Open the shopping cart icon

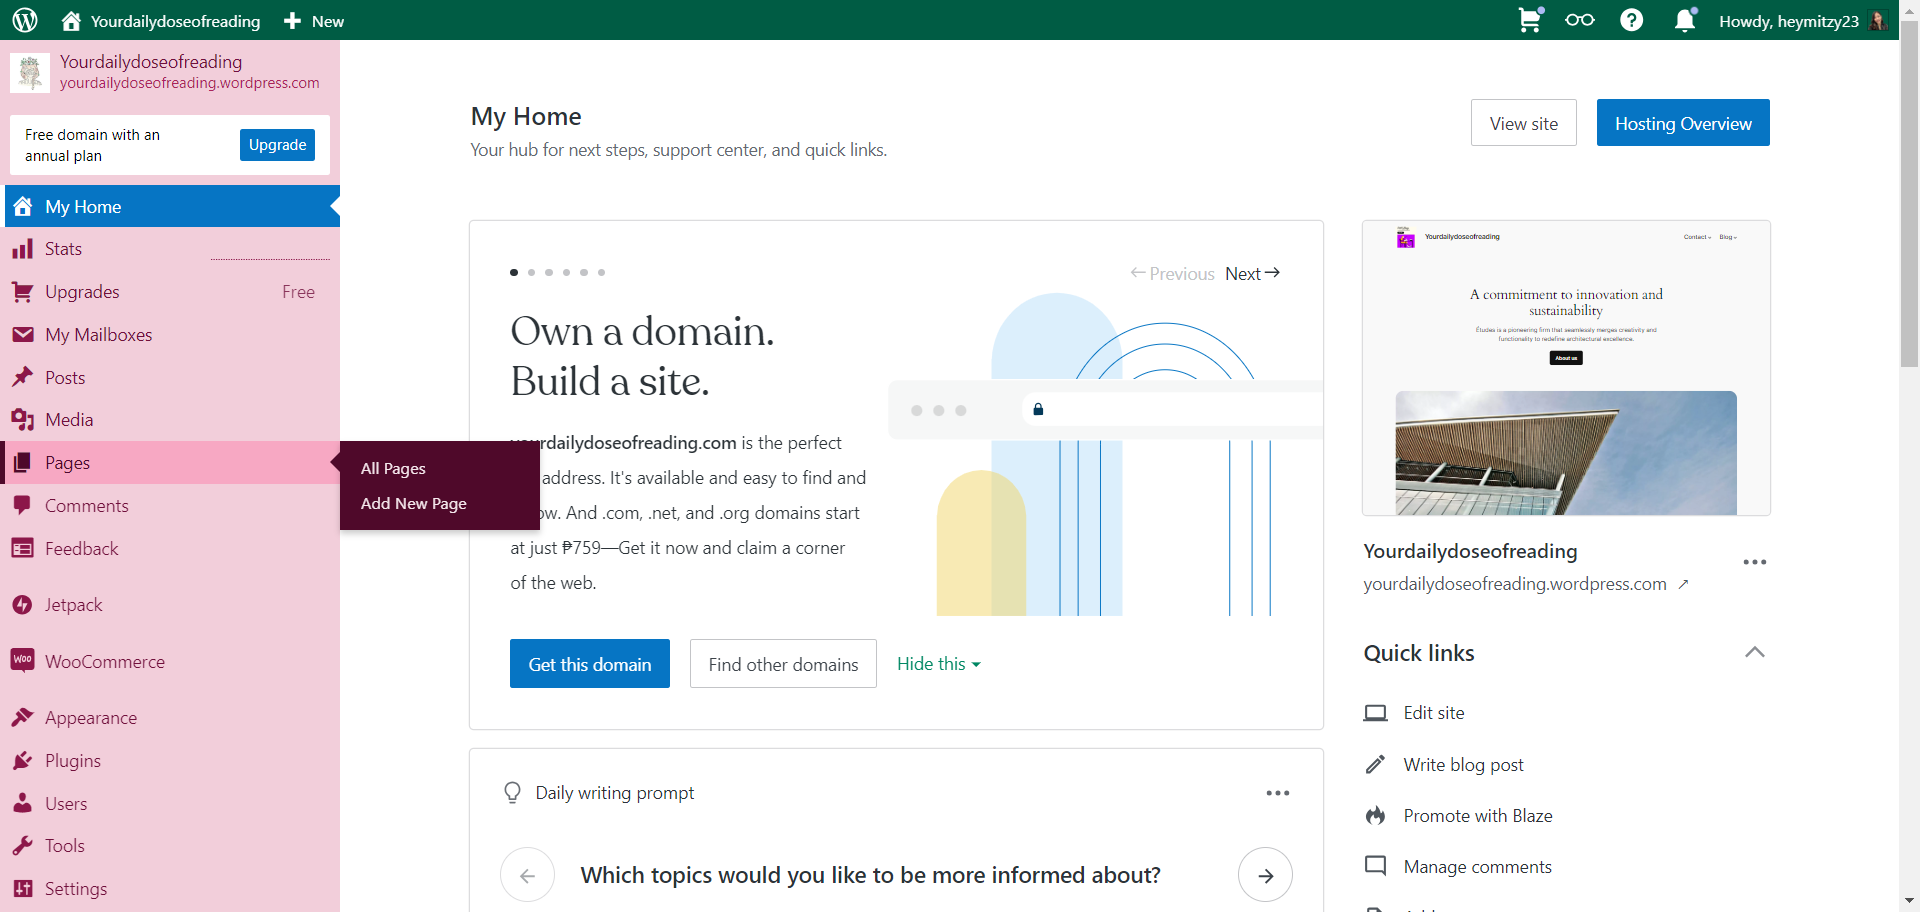[x=1530, y=20]
